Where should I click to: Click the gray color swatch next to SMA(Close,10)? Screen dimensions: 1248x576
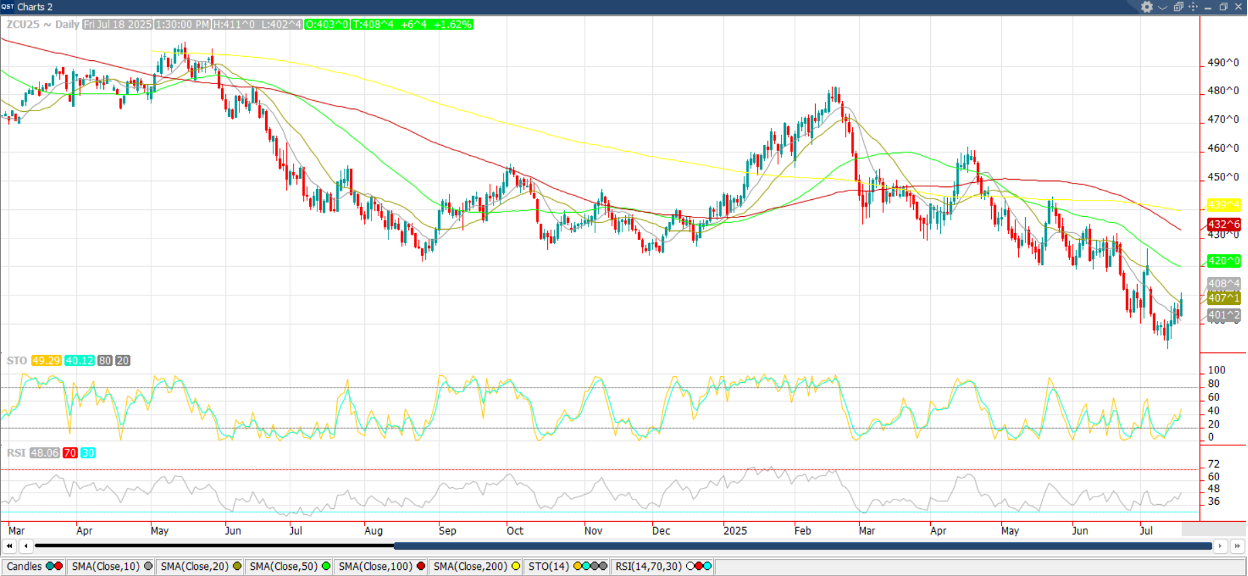click(x=146, y=566)
